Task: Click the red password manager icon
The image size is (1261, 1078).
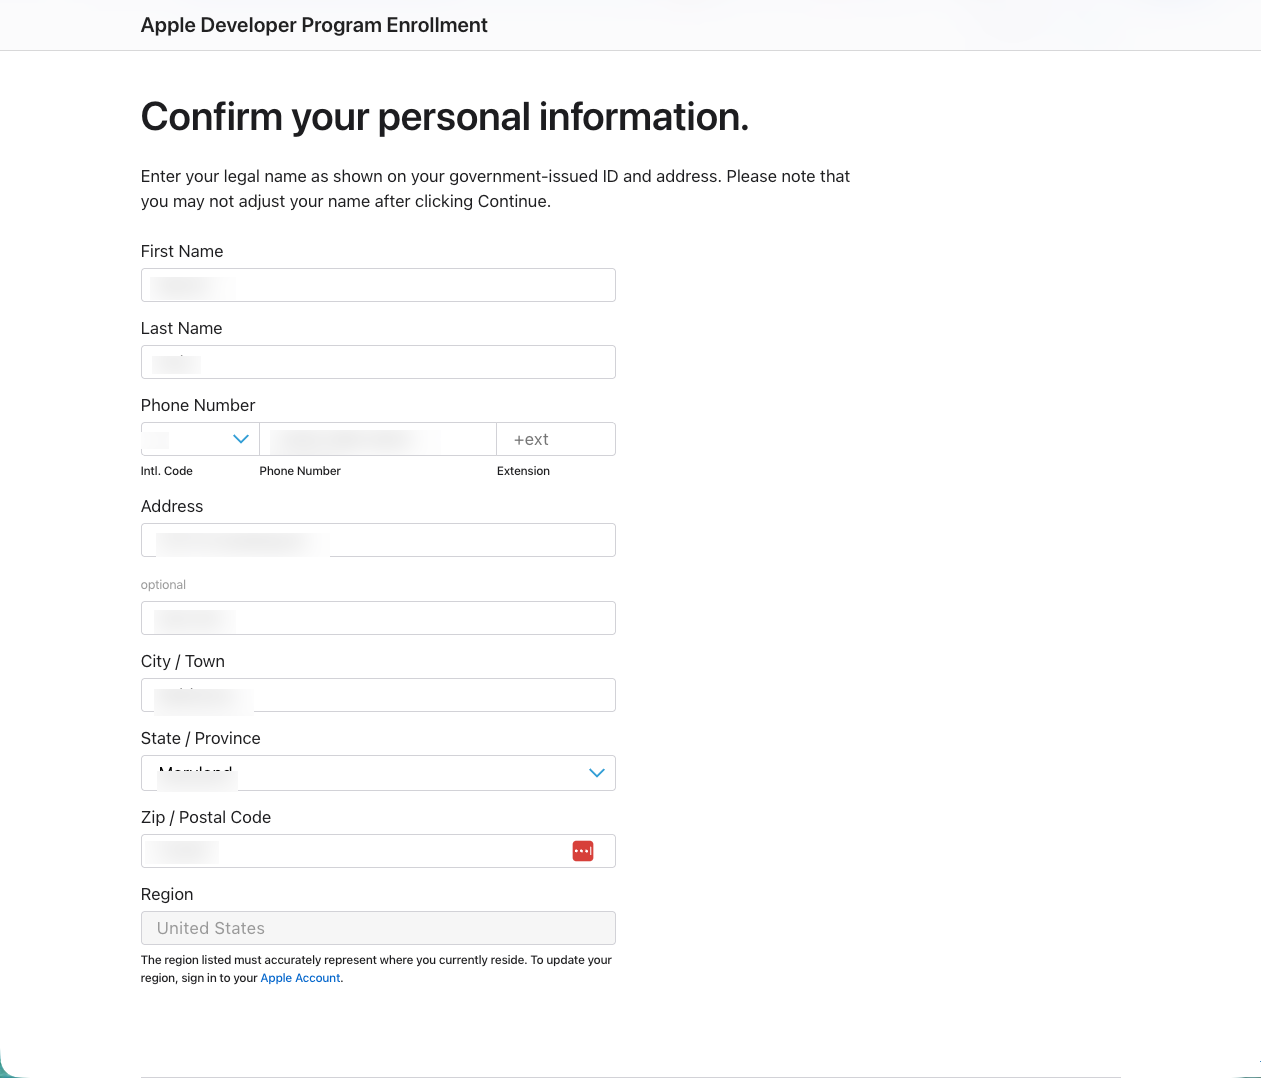Action: (x=583, y=851)
